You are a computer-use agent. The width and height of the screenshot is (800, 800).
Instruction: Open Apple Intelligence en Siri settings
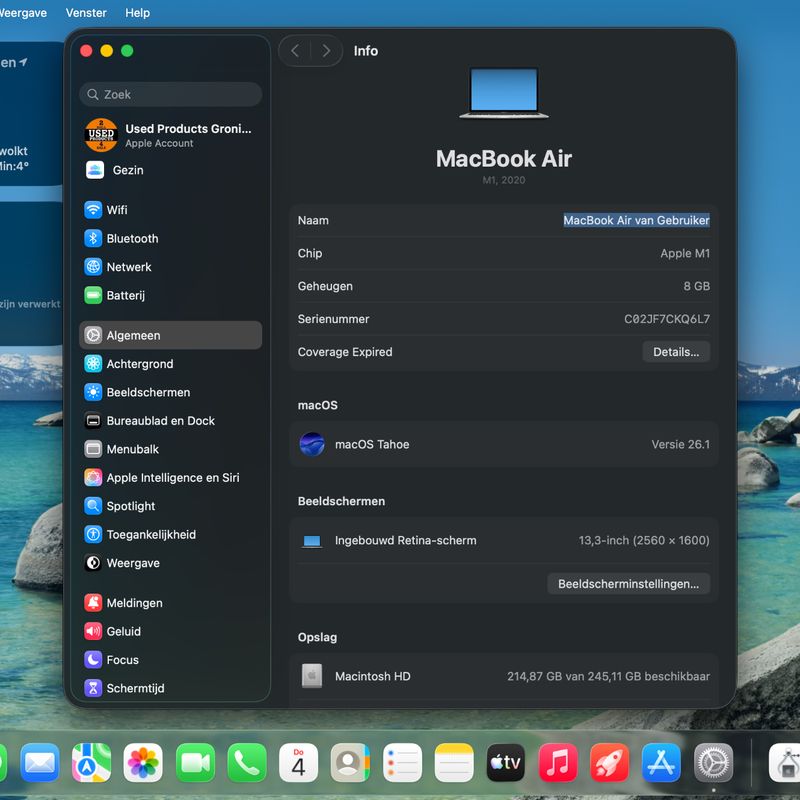click(172, 478)
